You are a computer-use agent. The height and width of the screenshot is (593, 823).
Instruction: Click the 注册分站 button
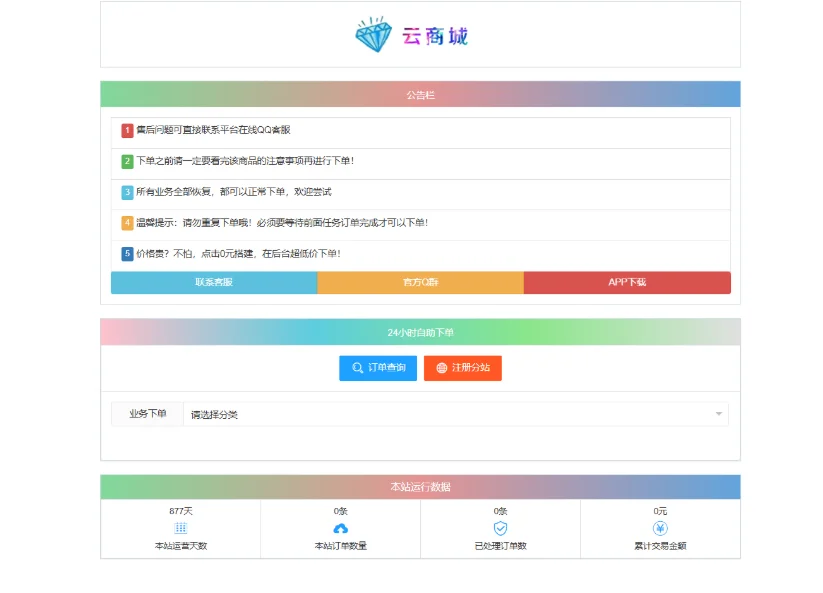(462, 368)
